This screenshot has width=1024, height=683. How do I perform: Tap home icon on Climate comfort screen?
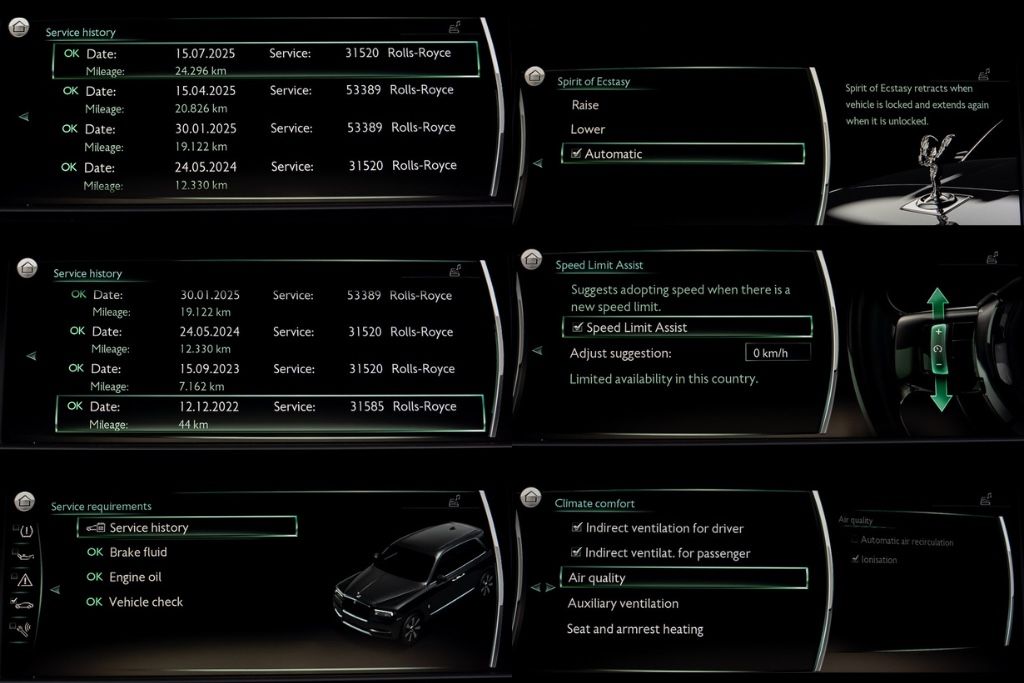click(531, 499)
